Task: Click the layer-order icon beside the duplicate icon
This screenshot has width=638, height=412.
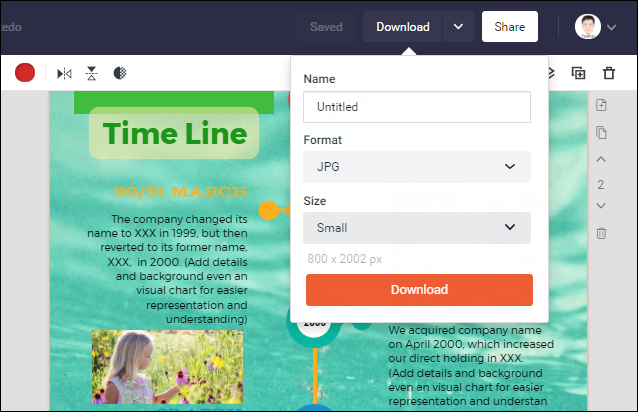Action: coord(551,73)
